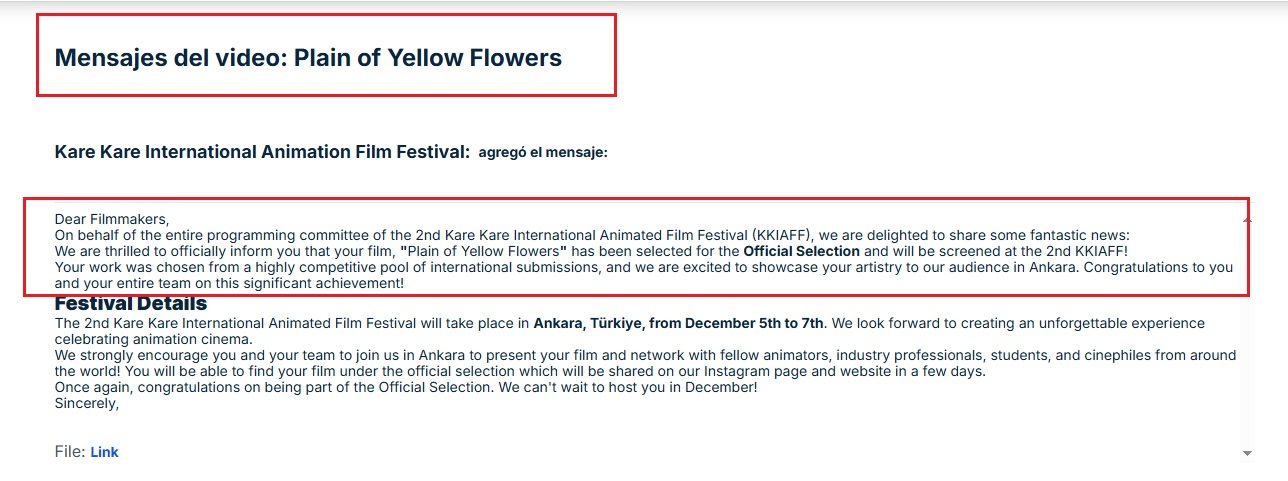1288x481 pixels.
Task: Click the "Festival Details" heading
Action: [131, 303]
